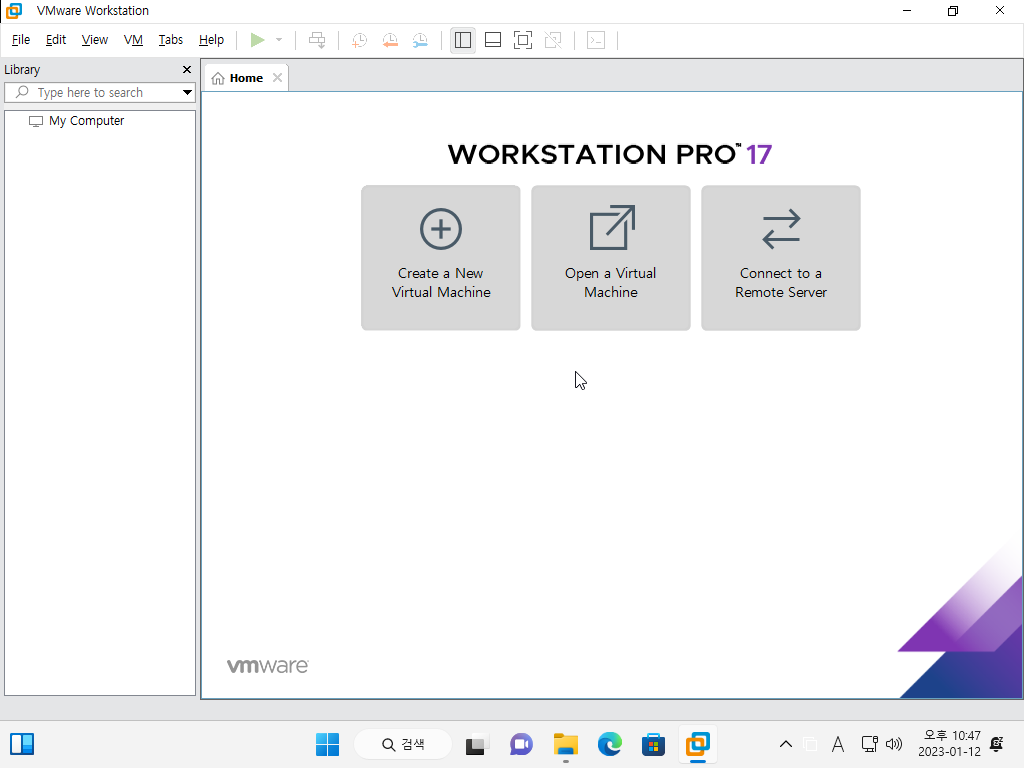Enter full screen mode icon
This screenshot has height=768, width=1024.
click(x=522, y=40)
